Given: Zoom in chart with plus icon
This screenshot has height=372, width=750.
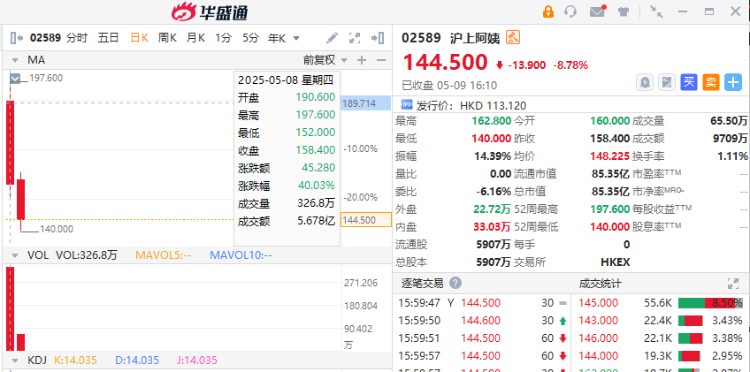Looking at the screenshot, I should (362, 60).
